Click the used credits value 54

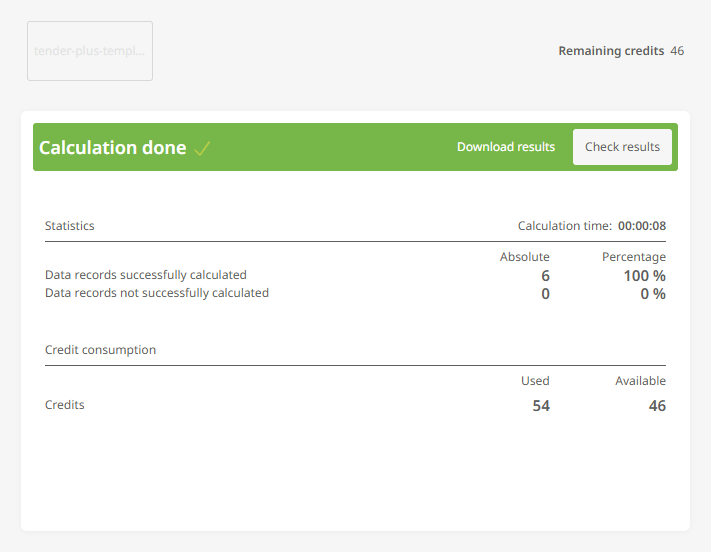click(540, 406)
